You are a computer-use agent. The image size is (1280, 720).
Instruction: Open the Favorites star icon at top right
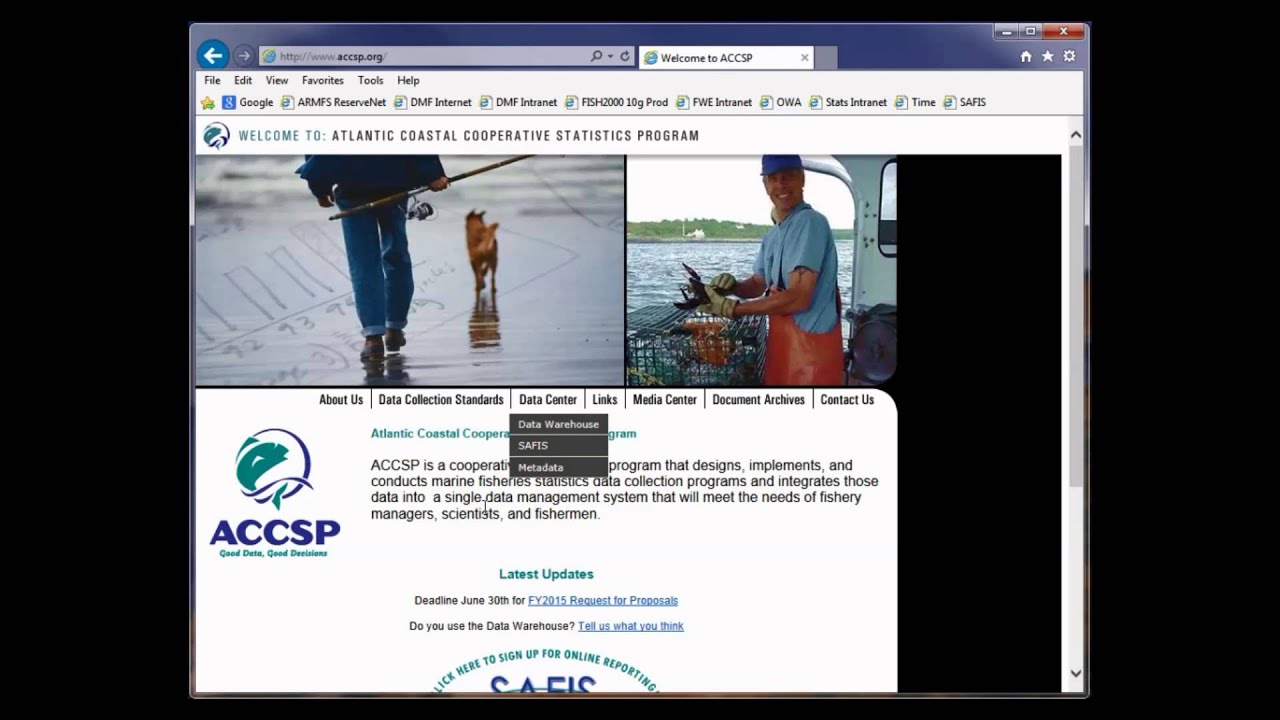pos(1048,57)
